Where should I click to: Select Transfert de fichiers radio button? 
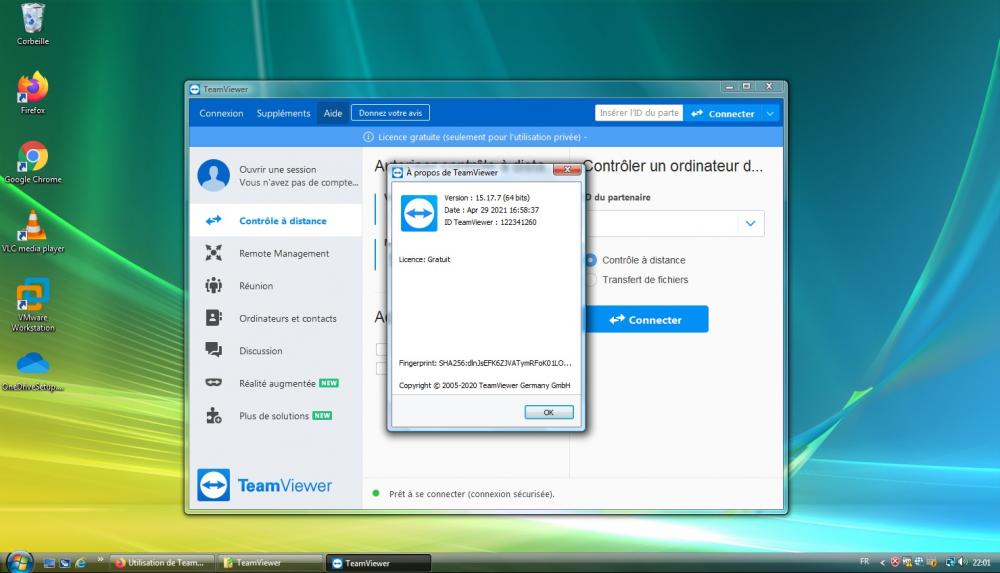(x=591, y=279)
